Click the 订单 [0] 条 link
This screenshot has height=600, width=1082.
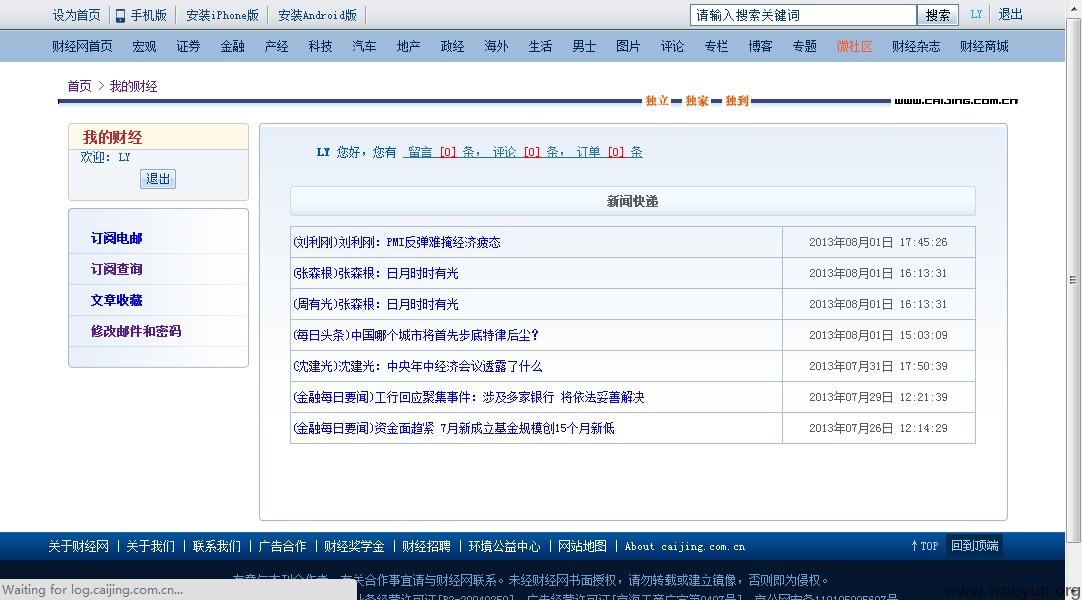point(609,152)
